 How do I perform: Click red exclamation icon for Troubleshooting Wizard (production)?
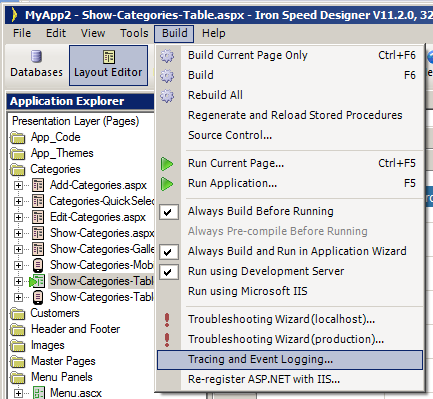click(167, 340)
